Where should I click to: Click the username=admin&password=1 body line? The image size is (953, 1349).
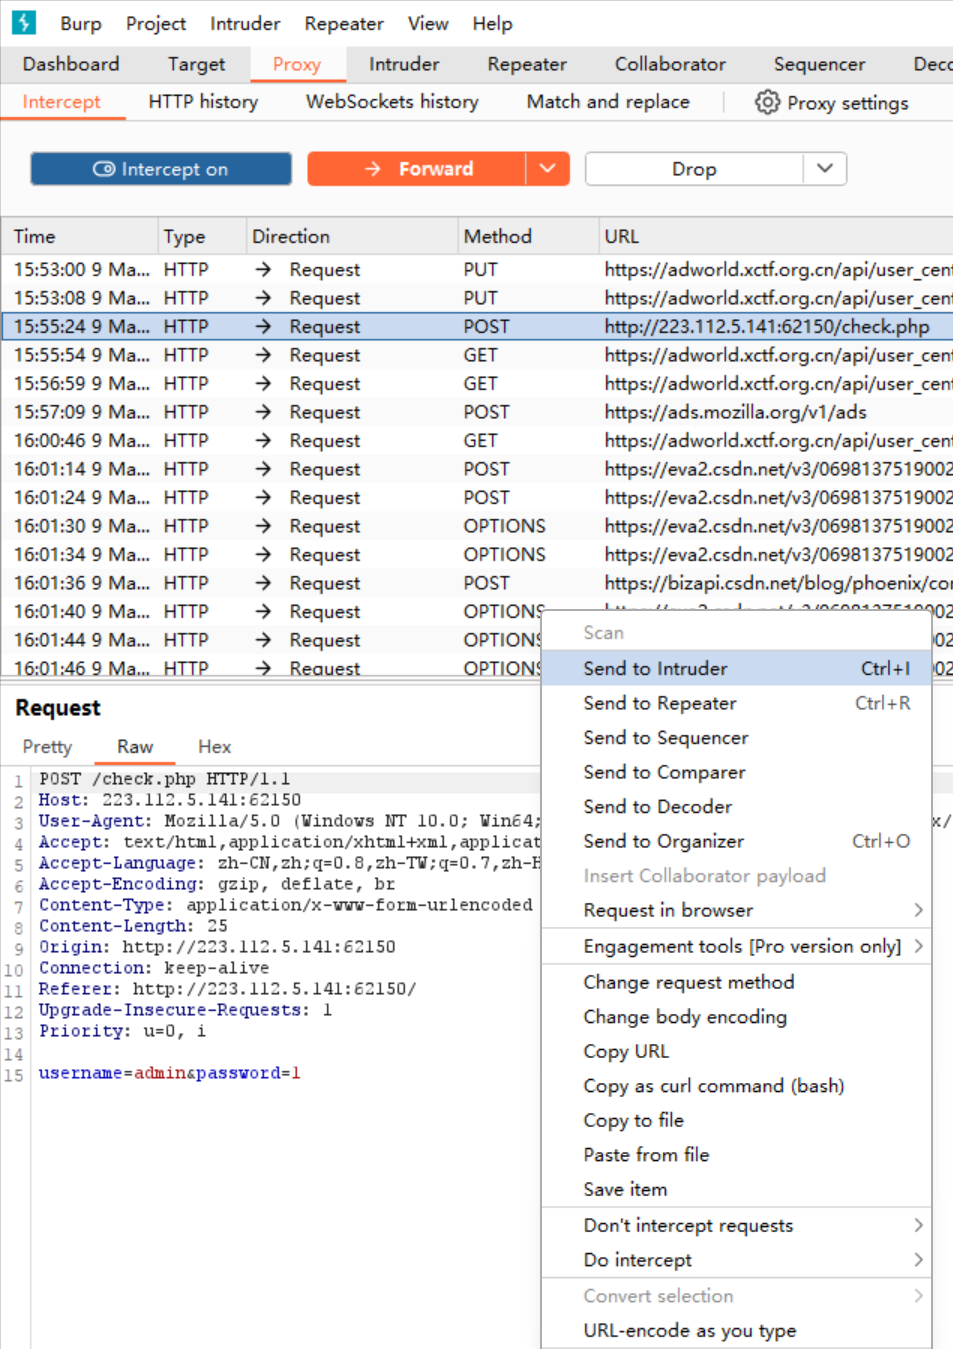coord(170,1073)
